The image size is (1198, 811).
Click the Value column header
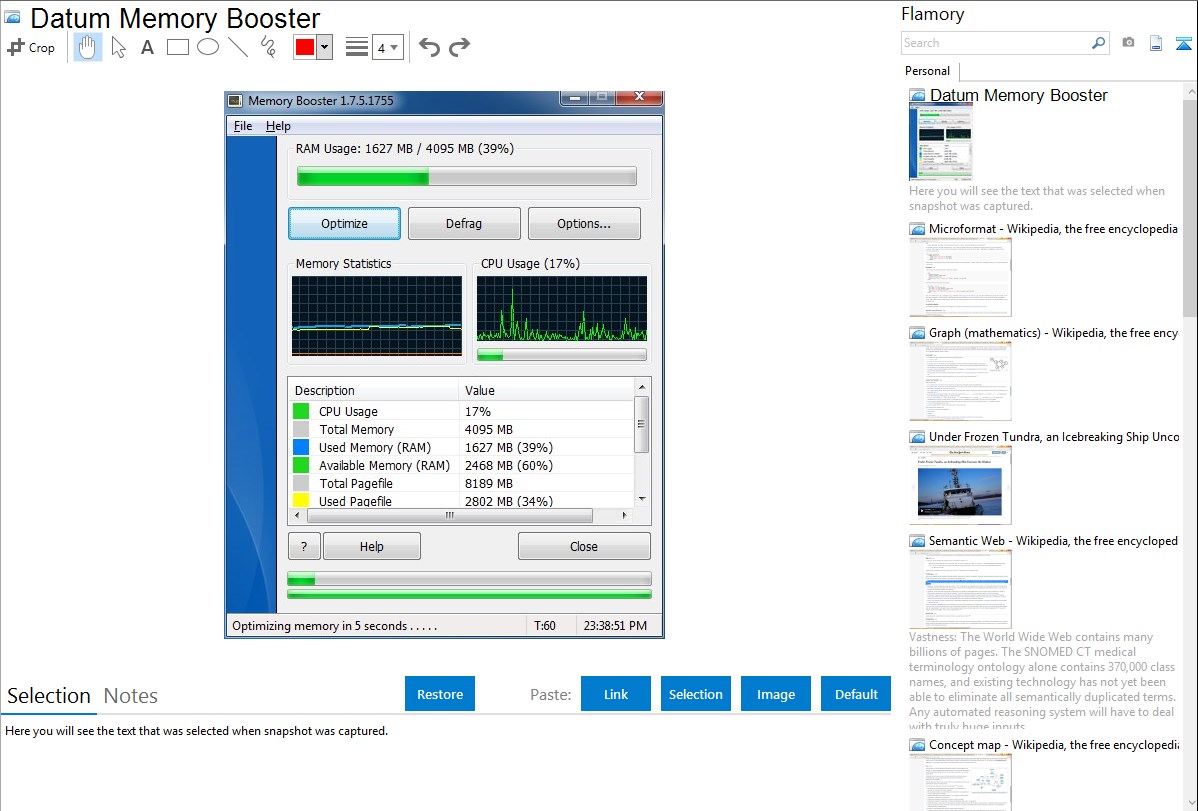[546, 390]
